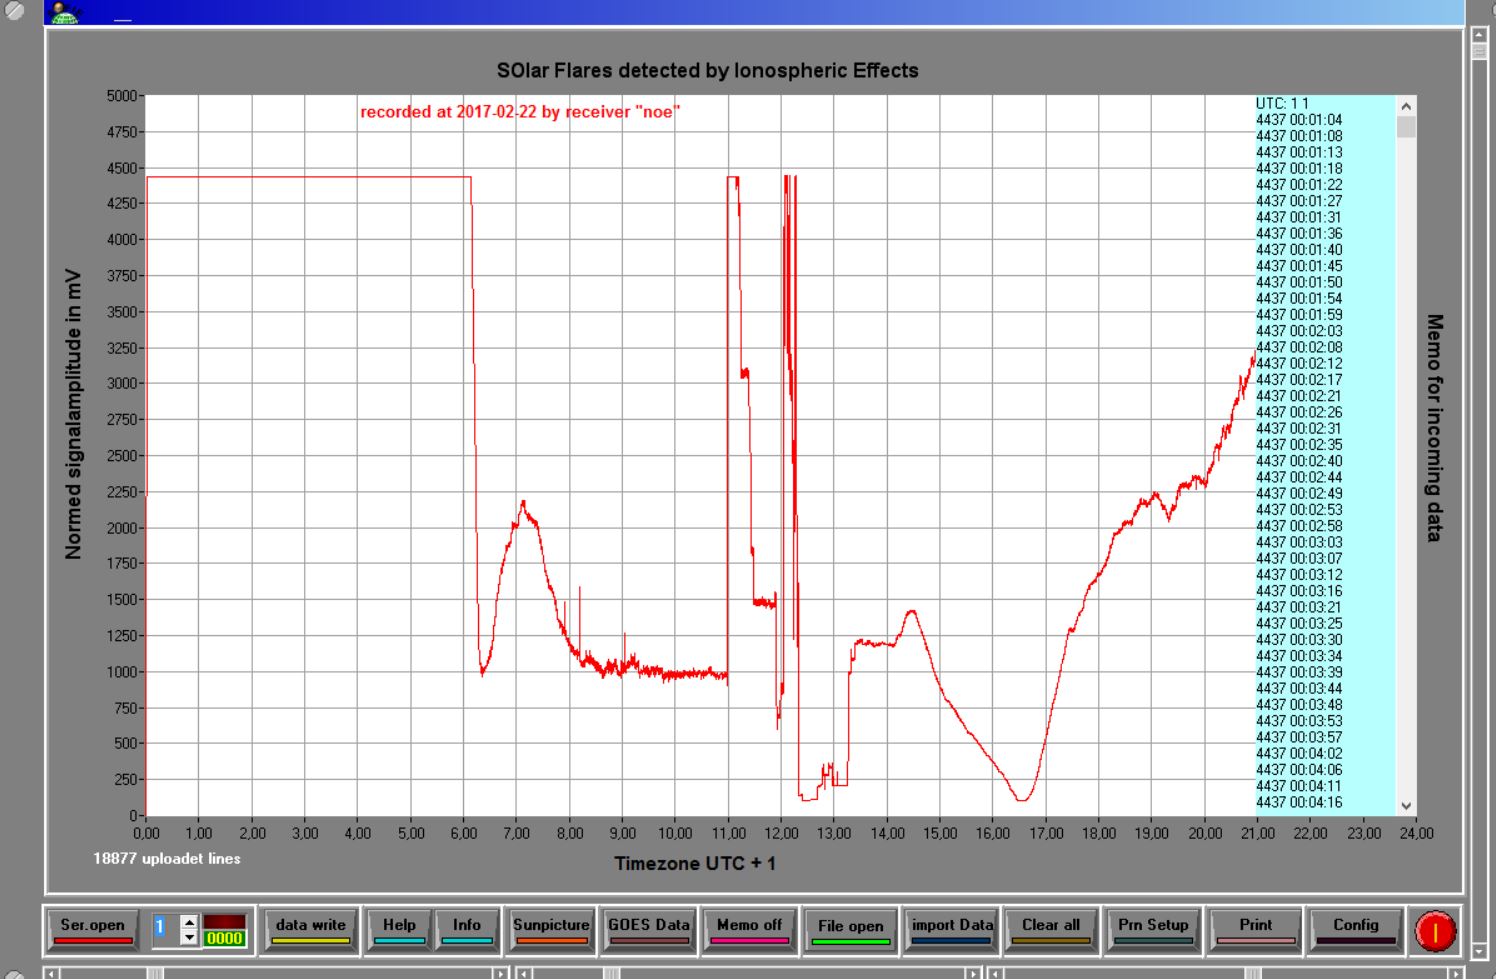Click the import Data button
Image resolution: width=1496 pixels, height=979 pixels.
(x=951, y=929)
